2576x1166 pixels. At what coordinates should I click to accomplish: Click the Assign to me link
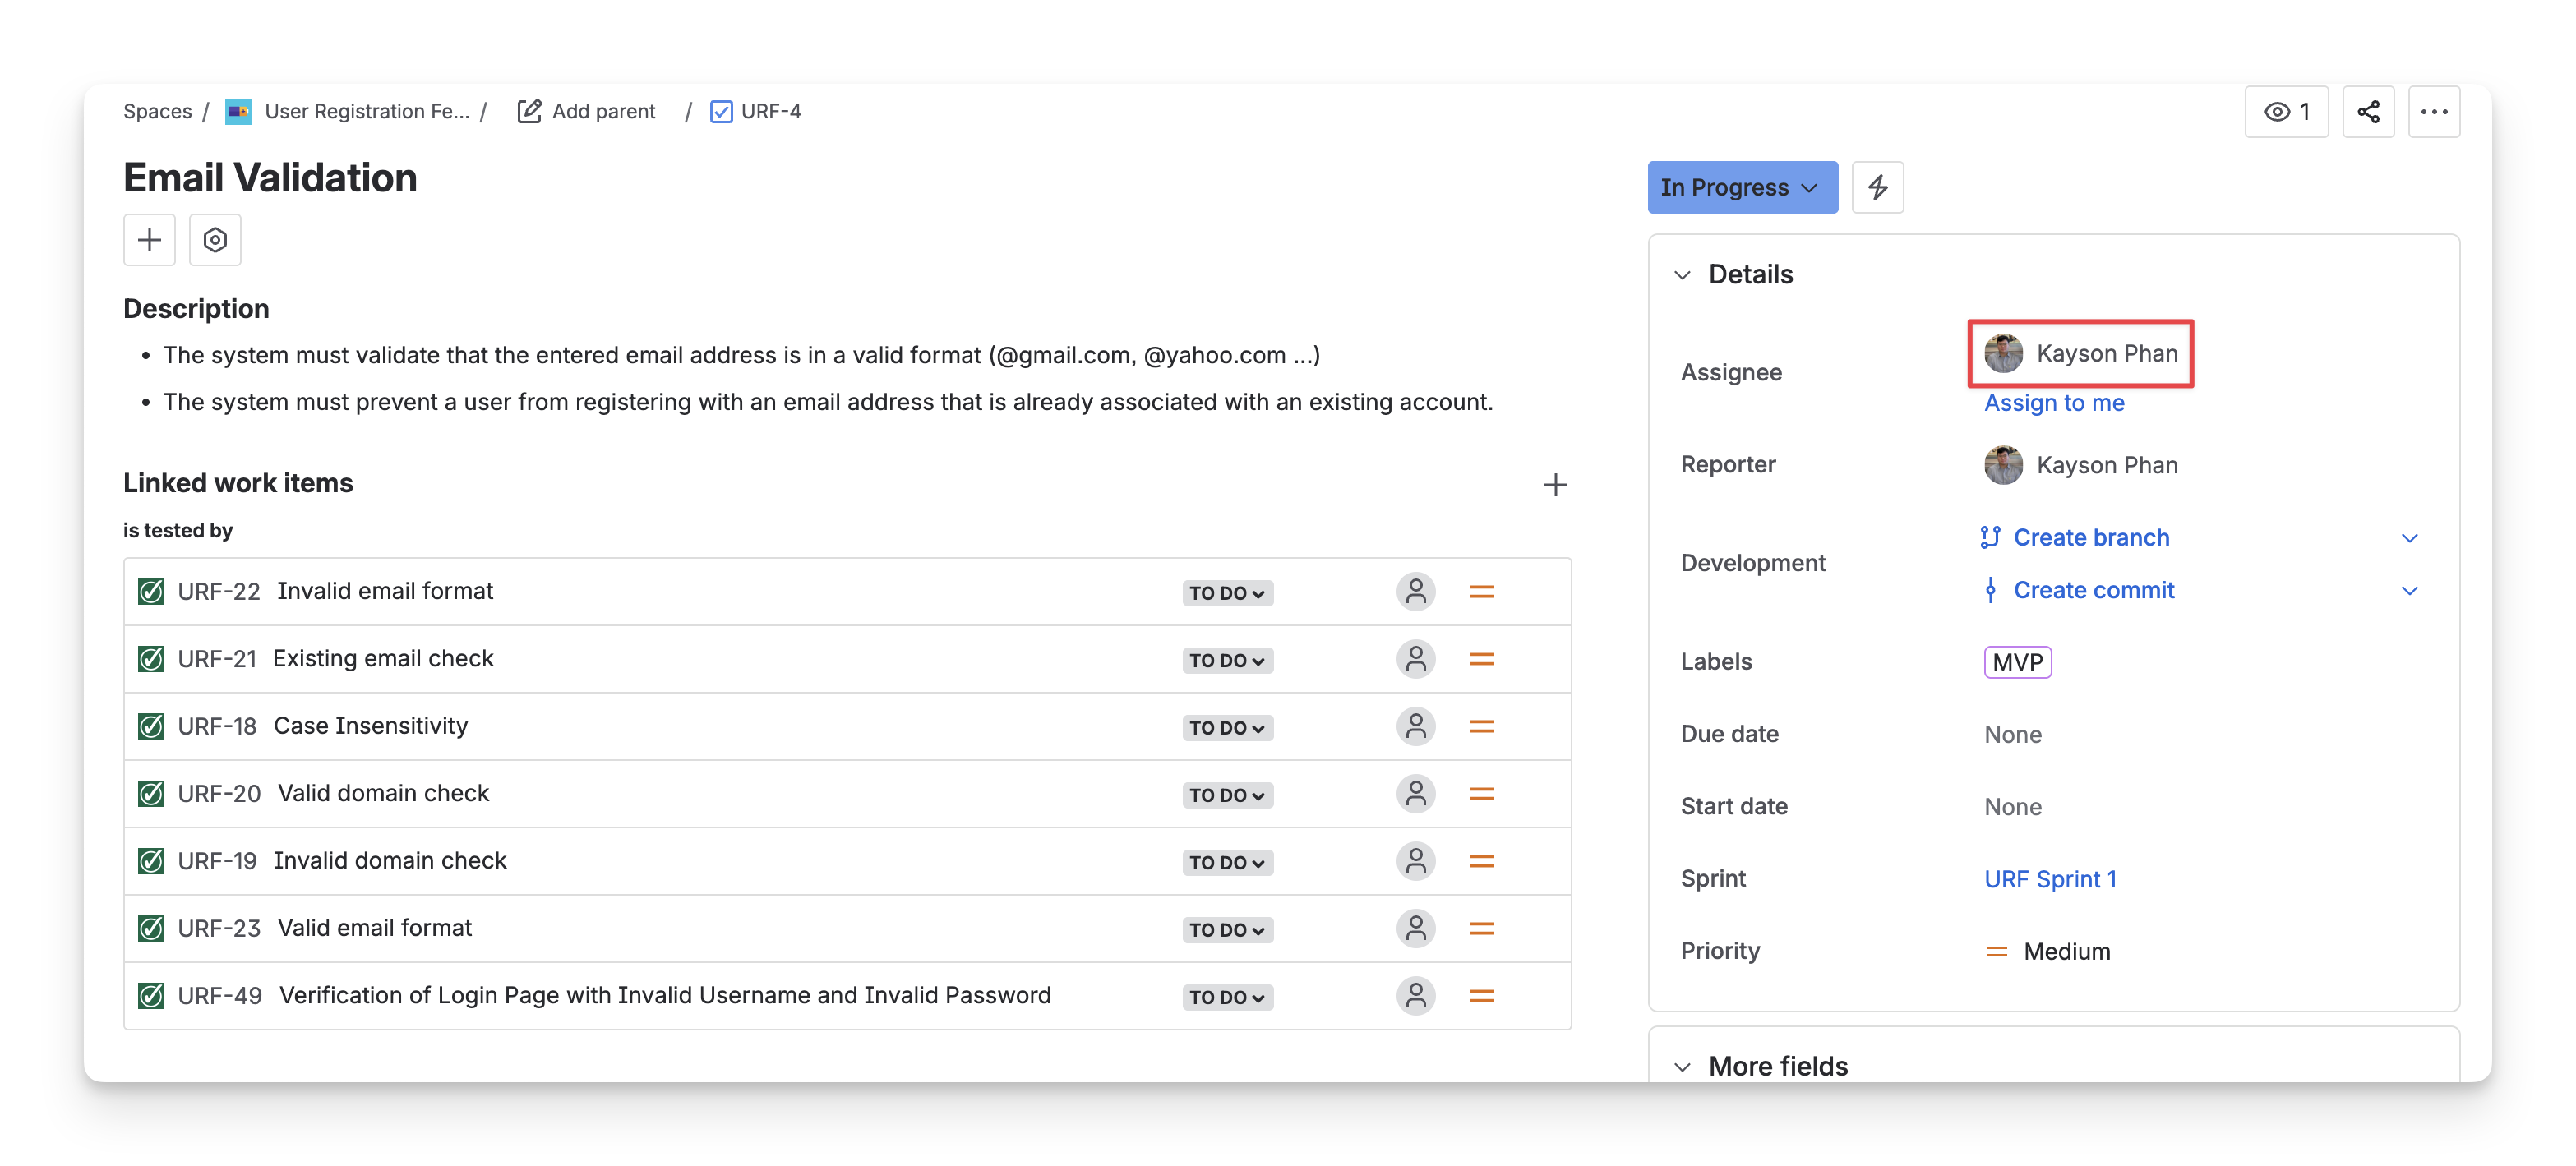2053,403
